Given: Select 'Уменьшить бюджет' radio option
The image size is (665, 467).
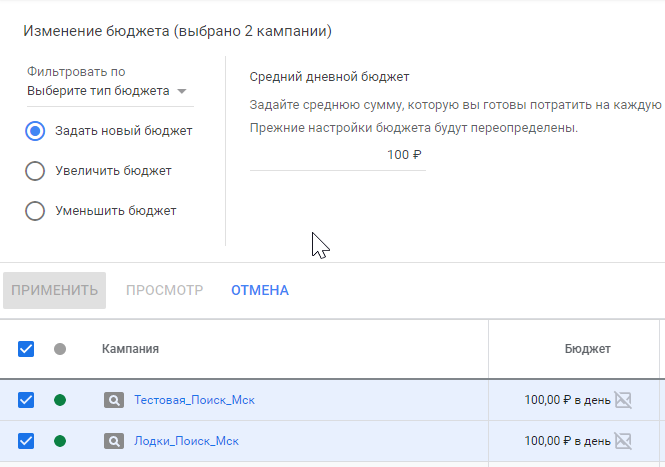Looking at the screenshot, I should 35,211.
